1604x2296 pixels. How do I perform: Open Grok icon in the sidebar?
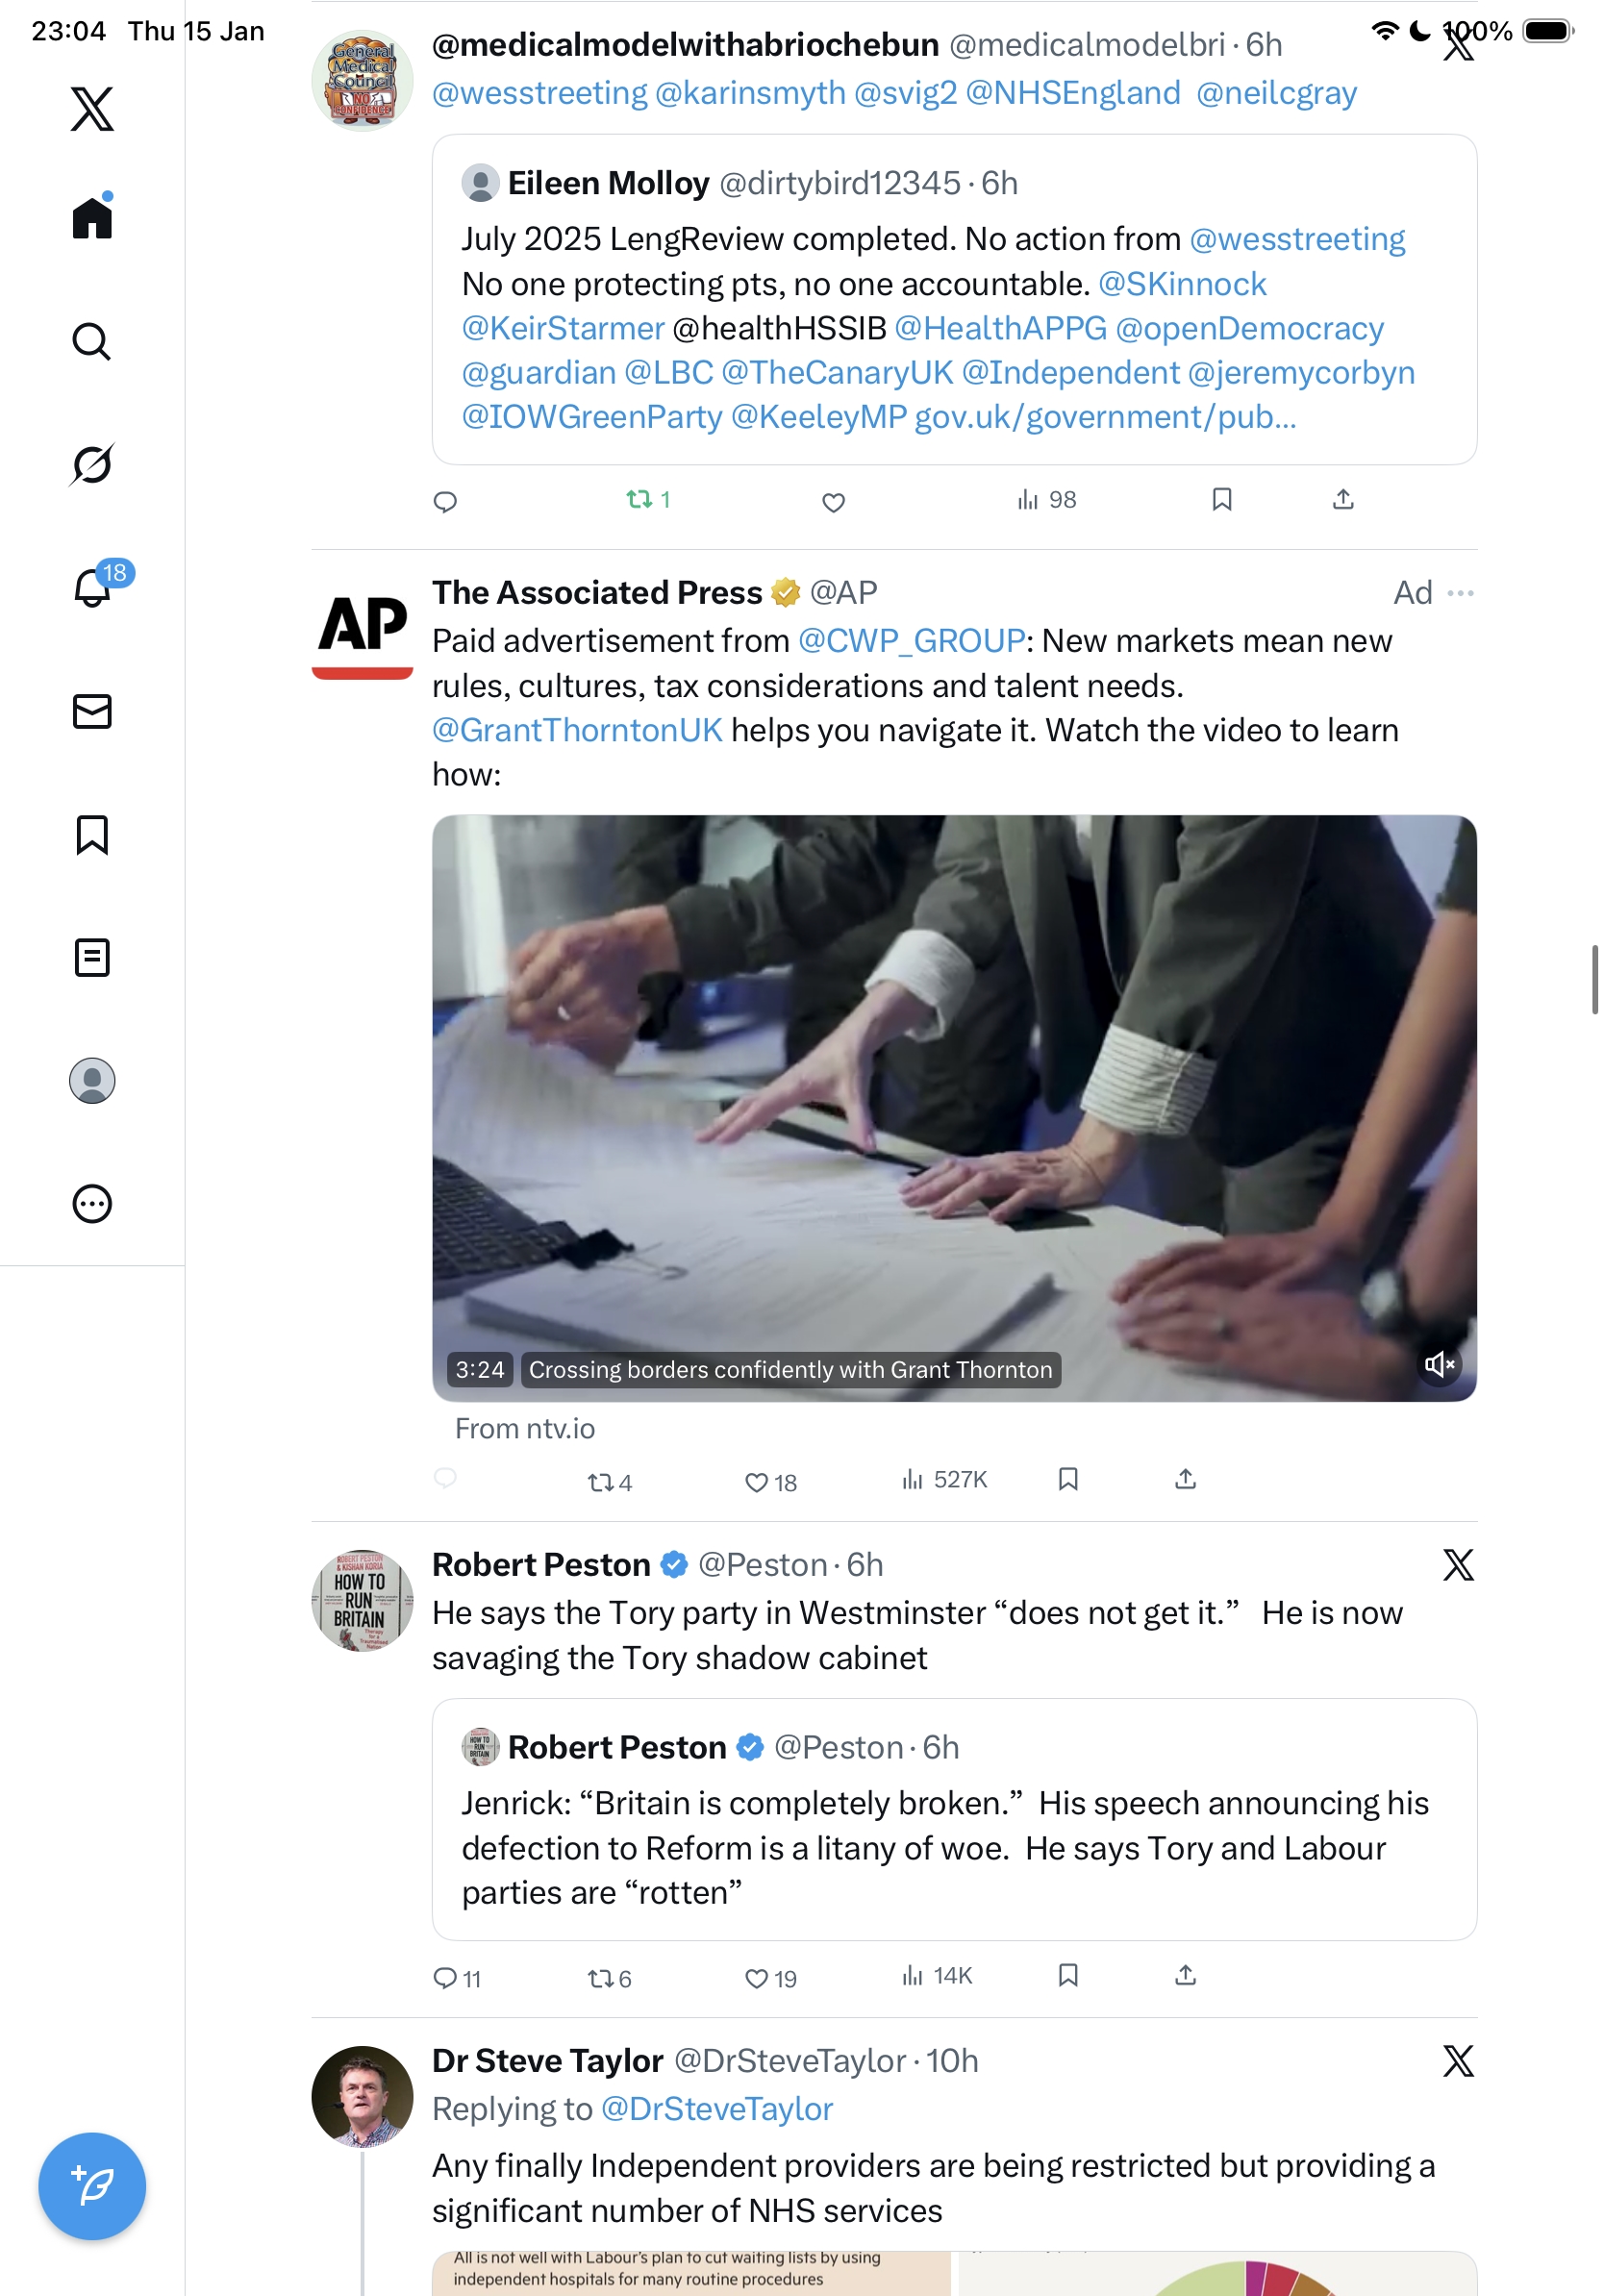pos(92,464)
